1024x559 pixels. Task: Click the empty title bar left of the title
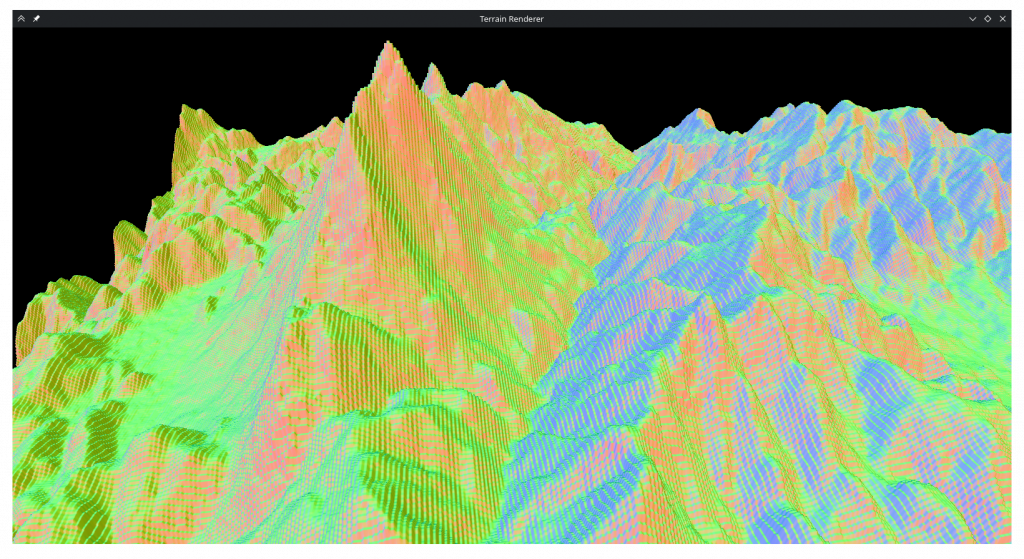tap(250, 18)
